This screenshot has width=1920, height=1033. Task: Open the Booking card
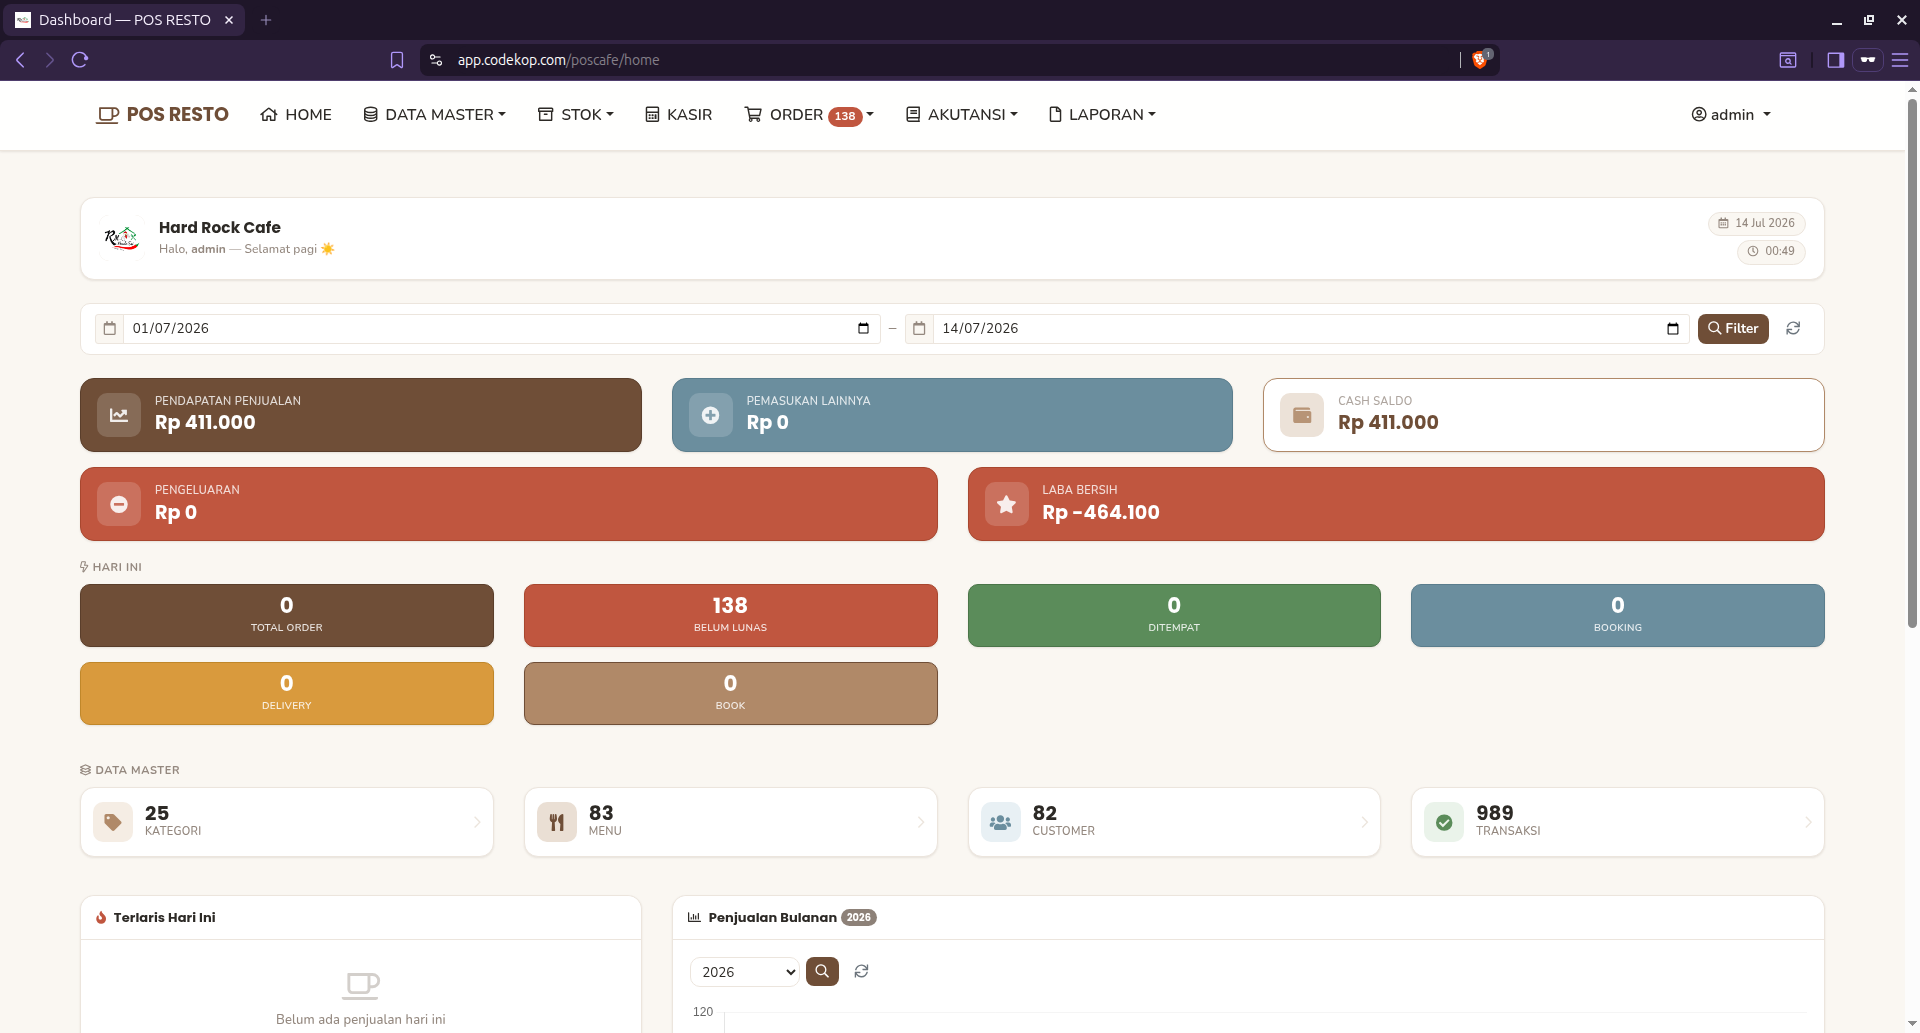1618,615
